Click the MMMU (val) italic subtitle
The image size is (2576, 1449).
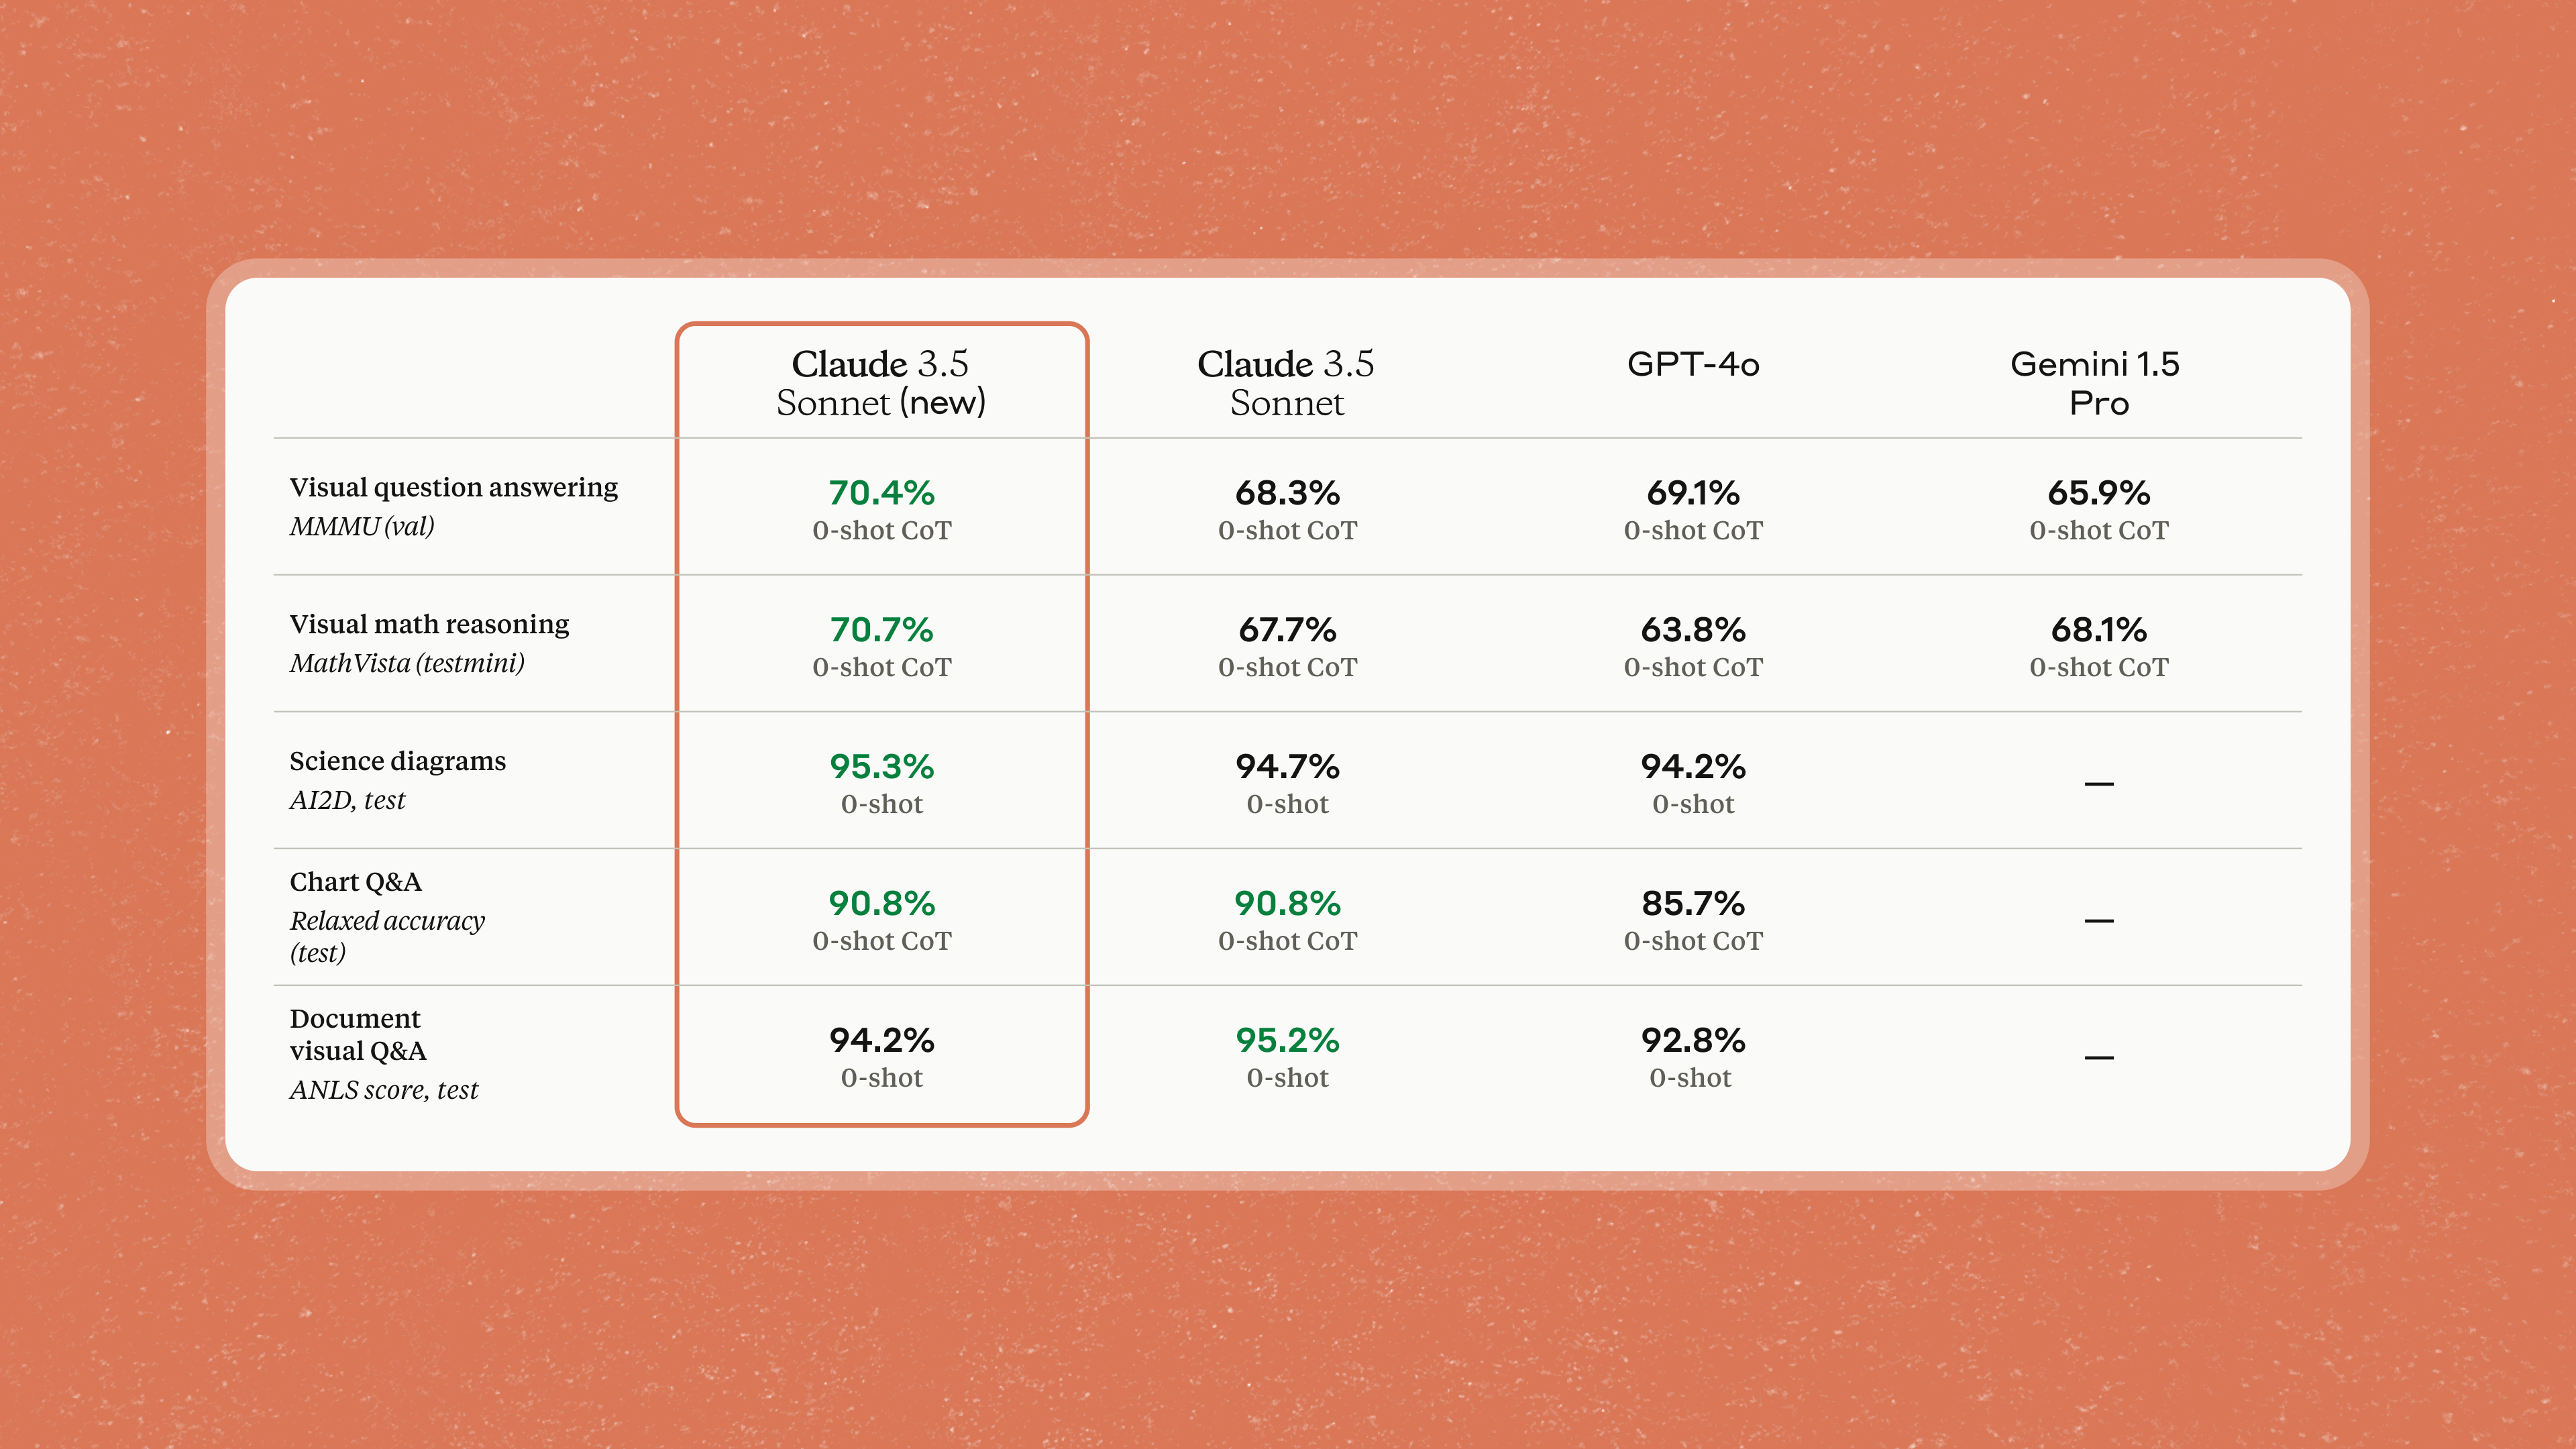362,526
